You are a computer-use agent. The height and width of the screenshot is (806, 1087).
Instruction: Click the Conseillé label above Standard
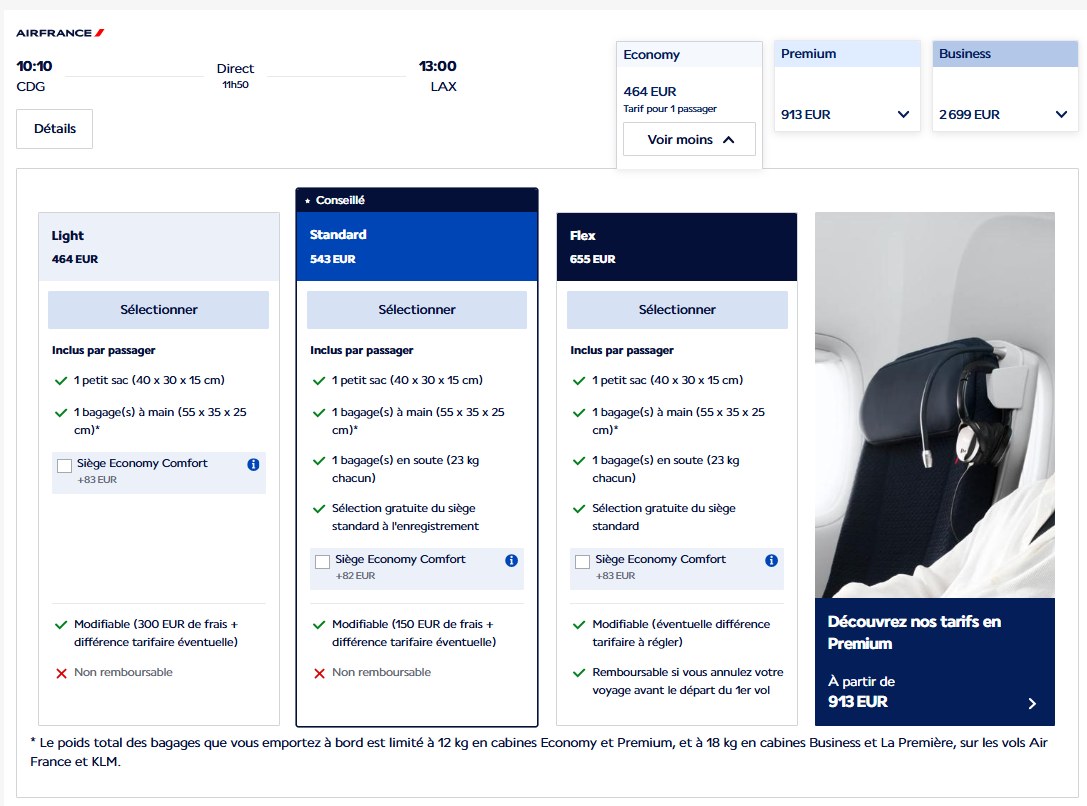pyautogui.click(x=340, y=200)
